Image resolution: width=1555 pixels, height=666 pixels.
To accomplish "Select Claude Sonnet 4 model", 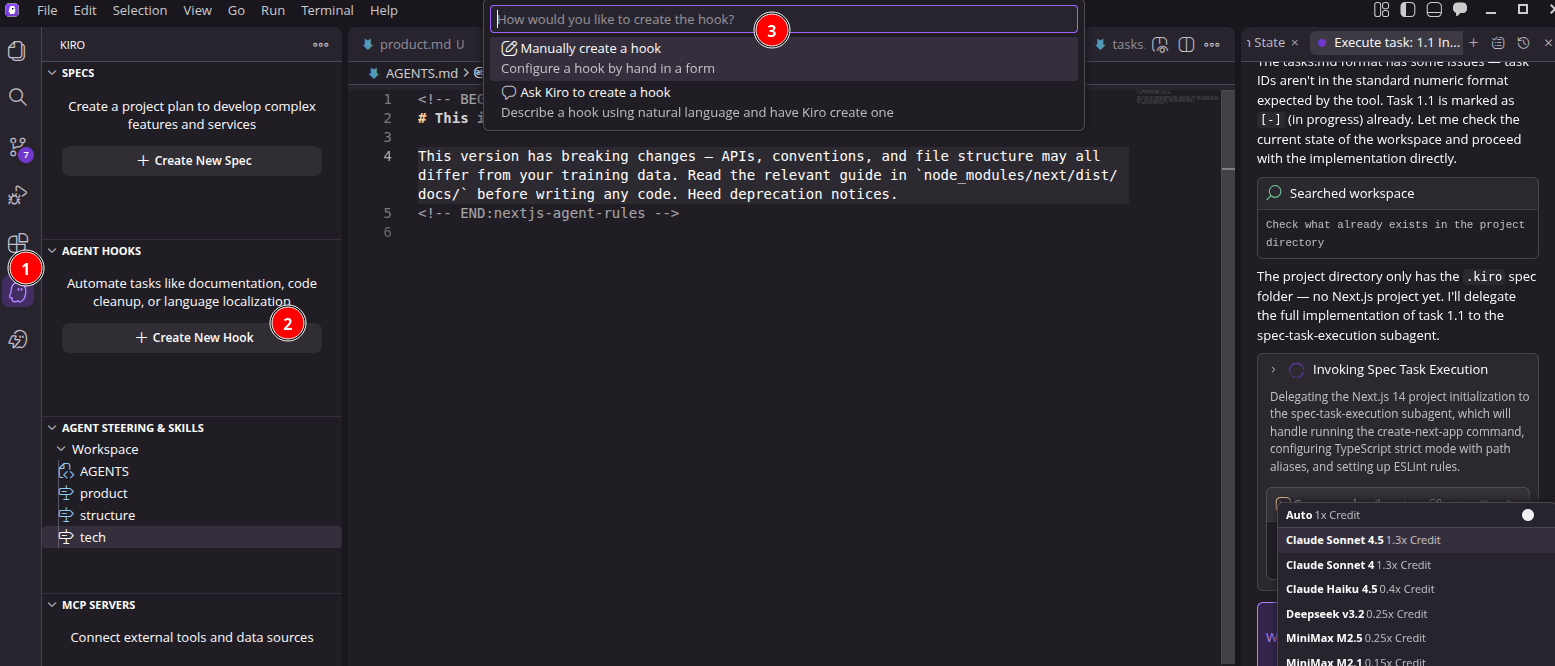I will [x=1416, y=565].
